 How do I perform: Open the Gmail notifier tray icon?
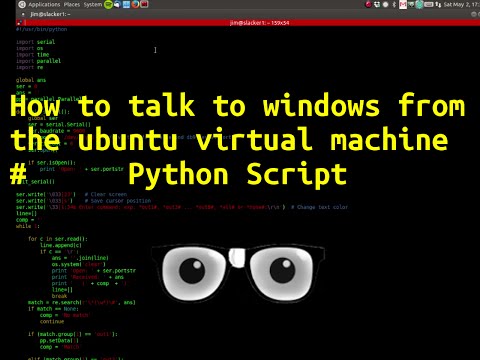[403, 4]
